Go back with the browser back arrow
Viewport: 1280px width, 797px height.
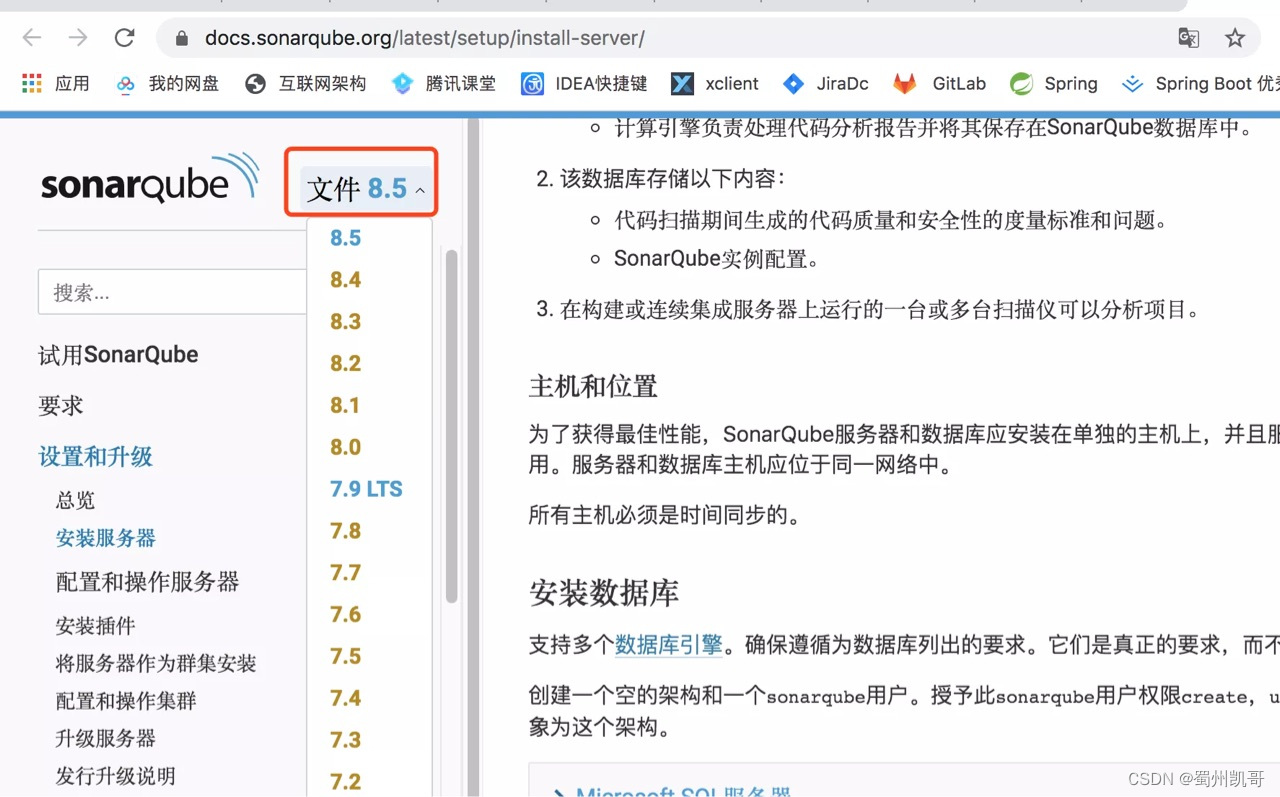(x=32, y=38)
